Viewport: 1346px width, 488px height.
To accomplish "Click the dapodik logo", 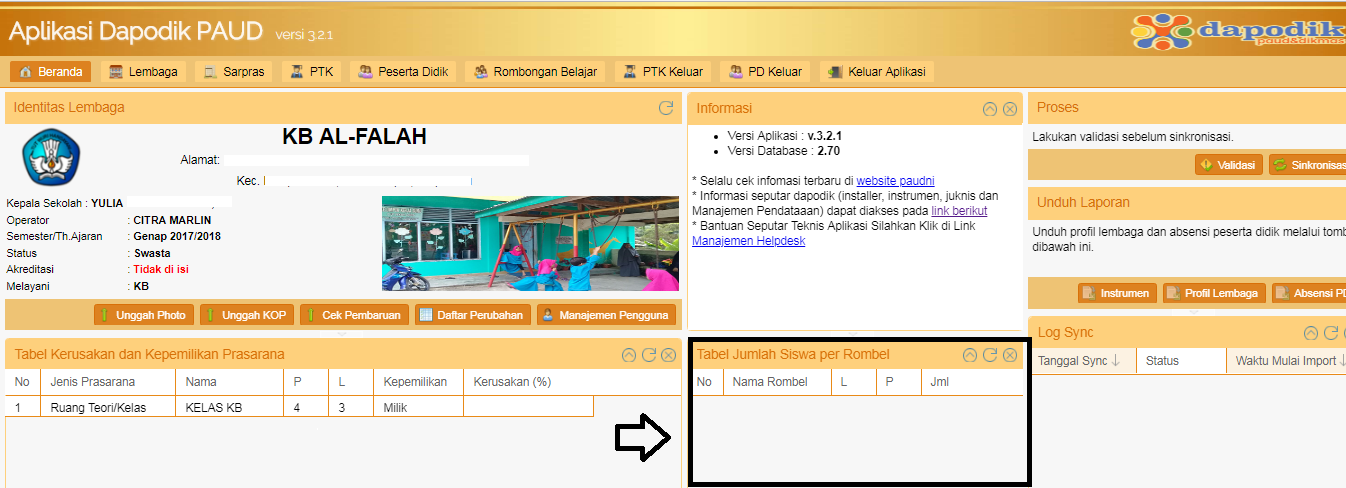I will 1238,31.
